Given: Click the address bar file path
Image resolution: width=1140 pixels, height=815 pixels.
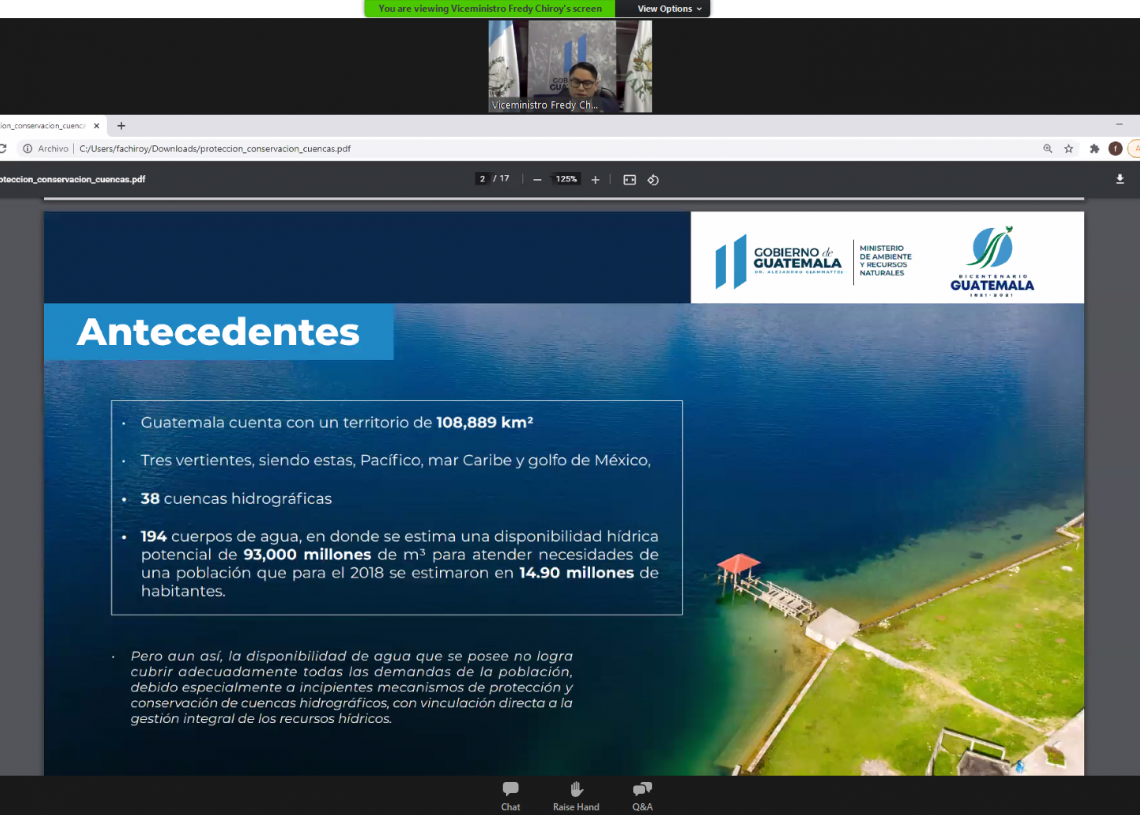Looking at the screenshot, I should pos(215,149).
